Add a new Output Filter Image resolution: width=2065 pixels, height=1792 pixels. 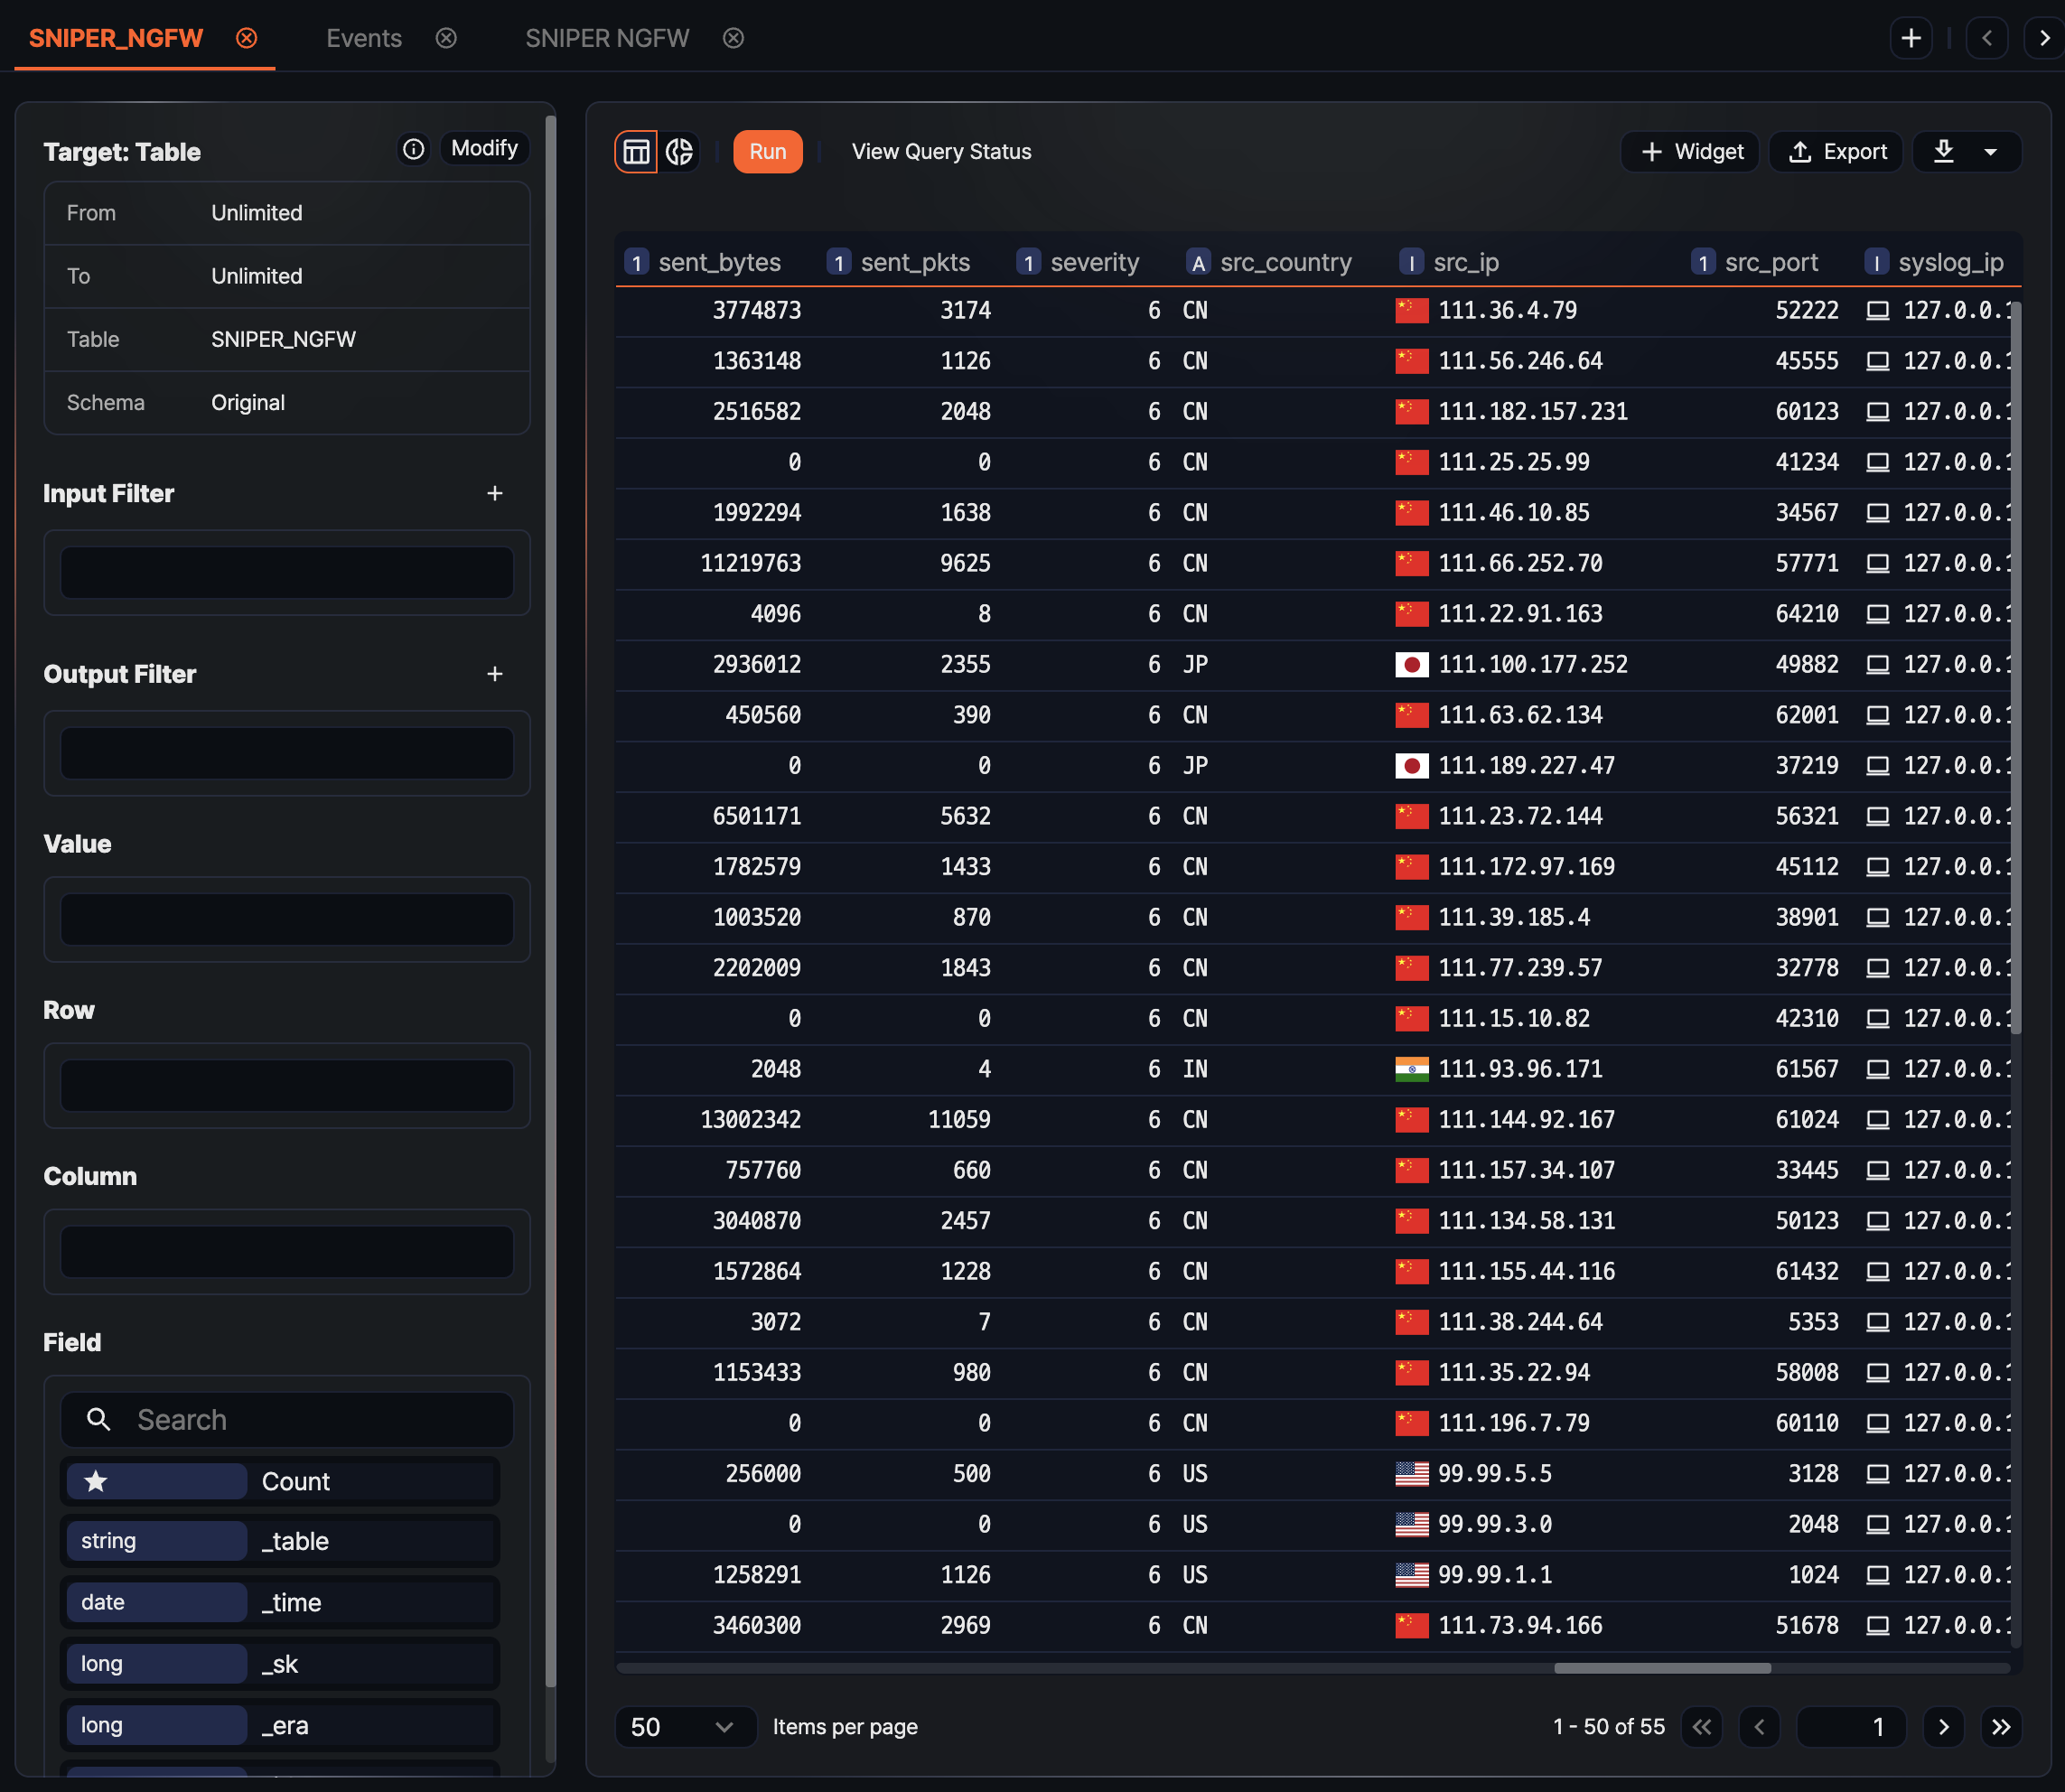495,674
